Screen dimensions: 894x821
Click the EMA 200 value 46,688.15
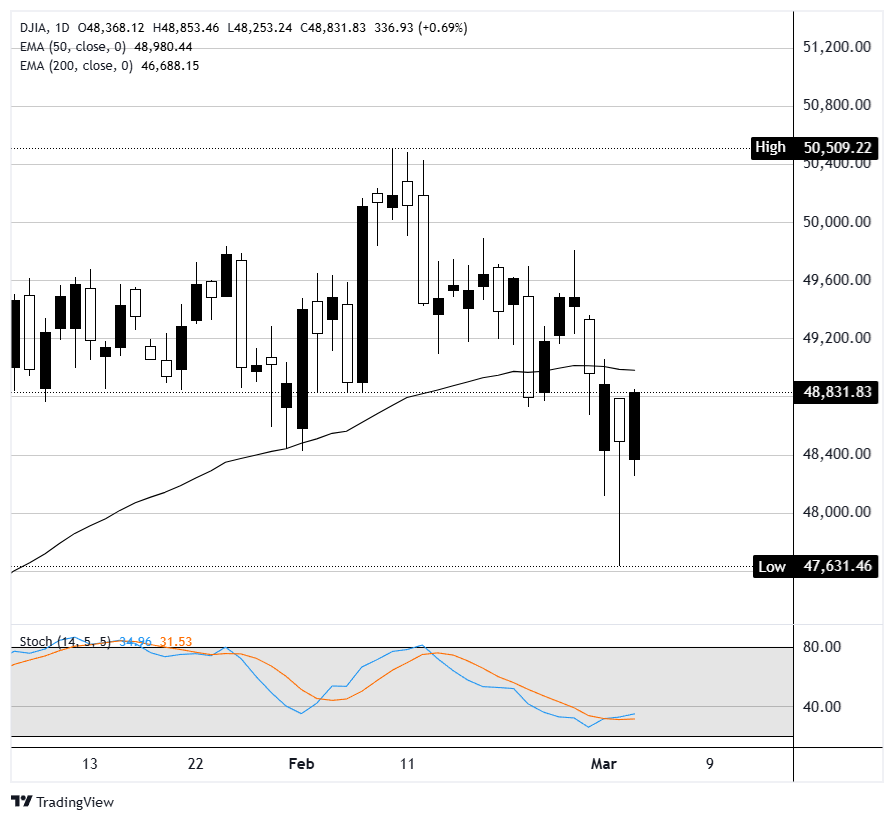[171, 65]
